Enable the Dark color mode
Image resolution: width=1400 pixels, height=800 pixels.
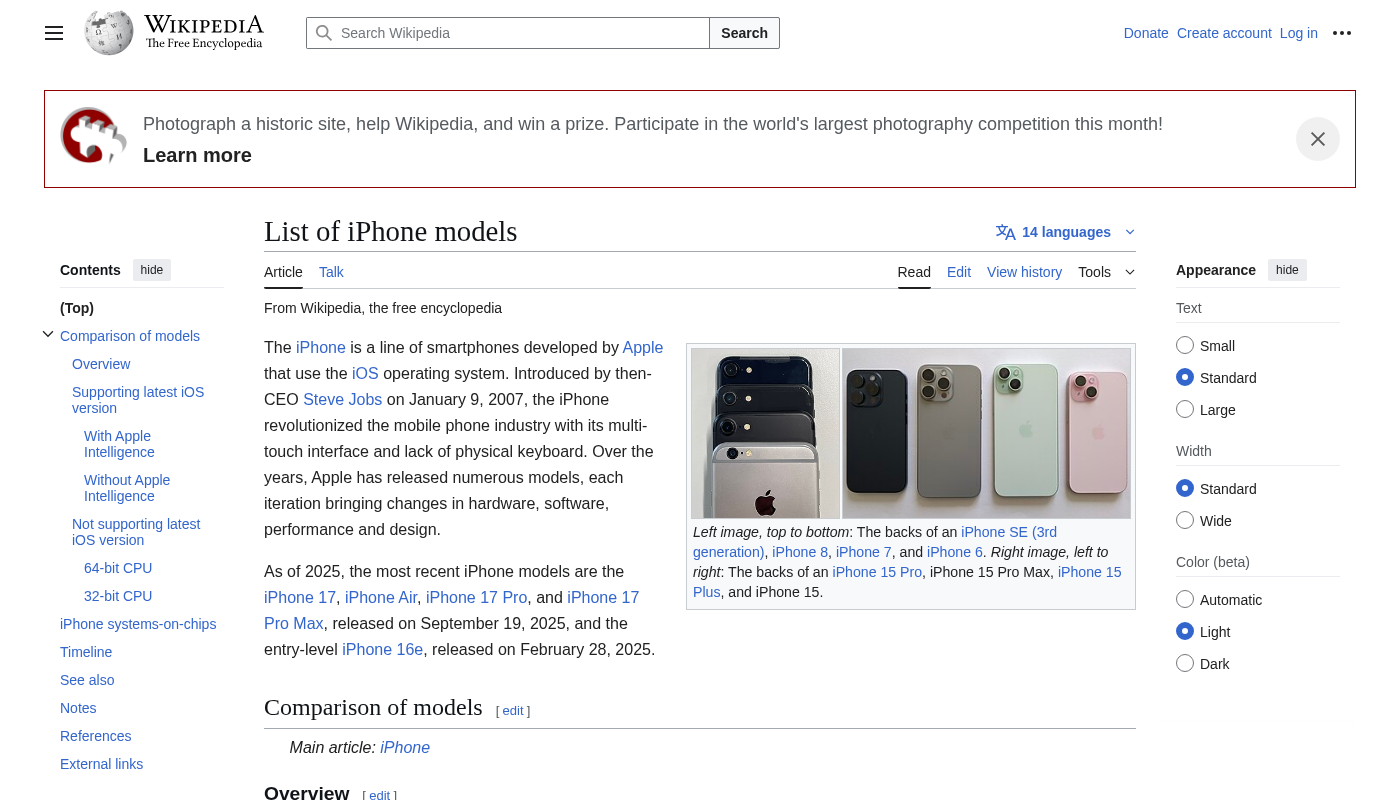tap(1185, 663)
